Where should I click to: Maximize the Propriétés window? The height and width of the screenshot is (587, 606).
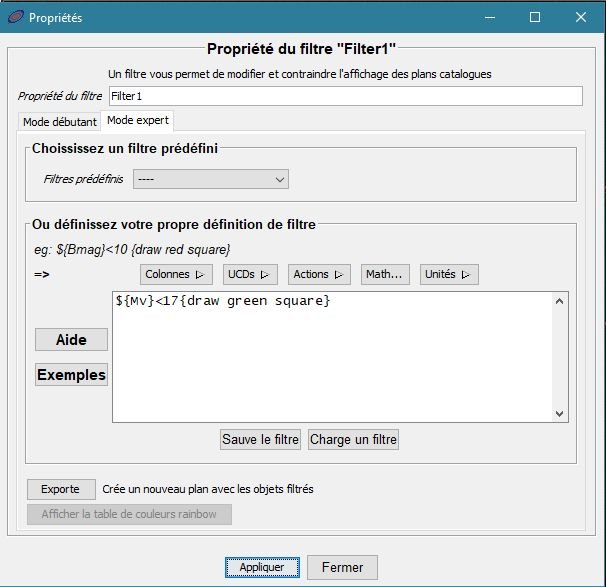tap(535, 17)
